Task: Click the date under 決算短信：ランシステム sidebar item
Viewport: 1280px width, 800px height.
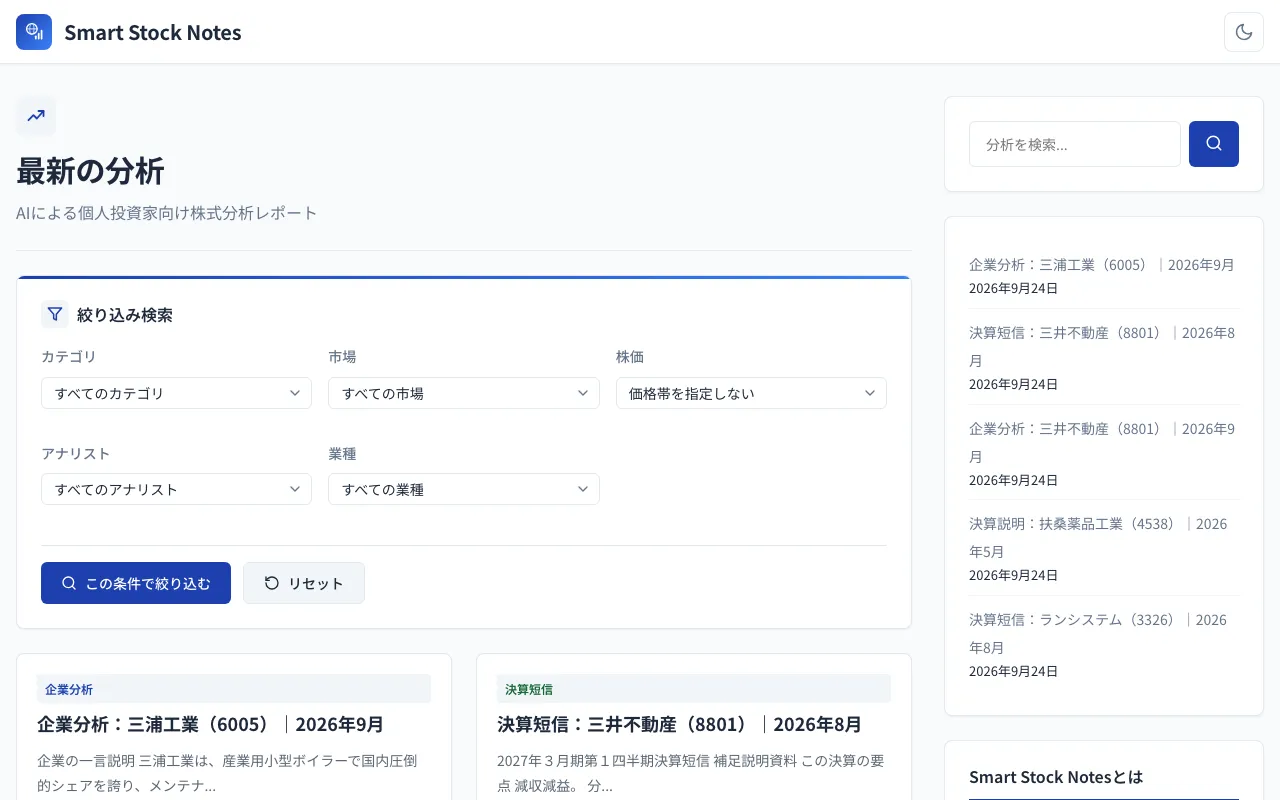Action: (x=1013, y=671)
